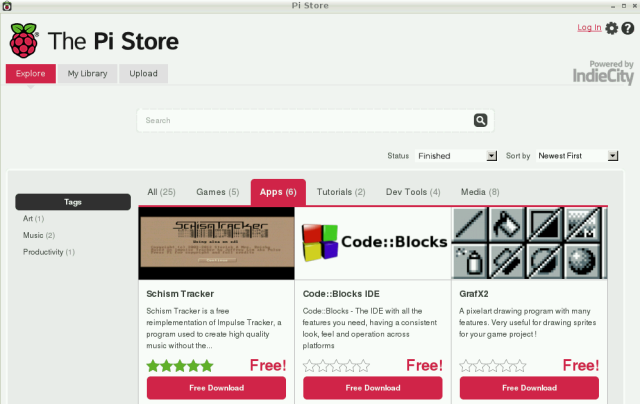Screen dimensions: 640x404
Task: Click the Code::Blocks IDE description text
Action: [x=370, y=328]
